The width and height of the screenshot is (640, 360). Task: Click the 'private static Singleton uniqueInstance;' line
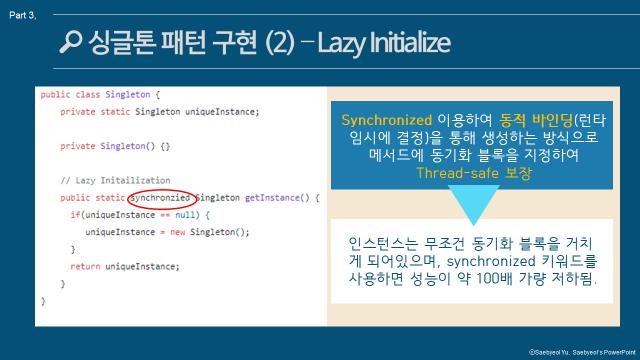coord(160,112)
